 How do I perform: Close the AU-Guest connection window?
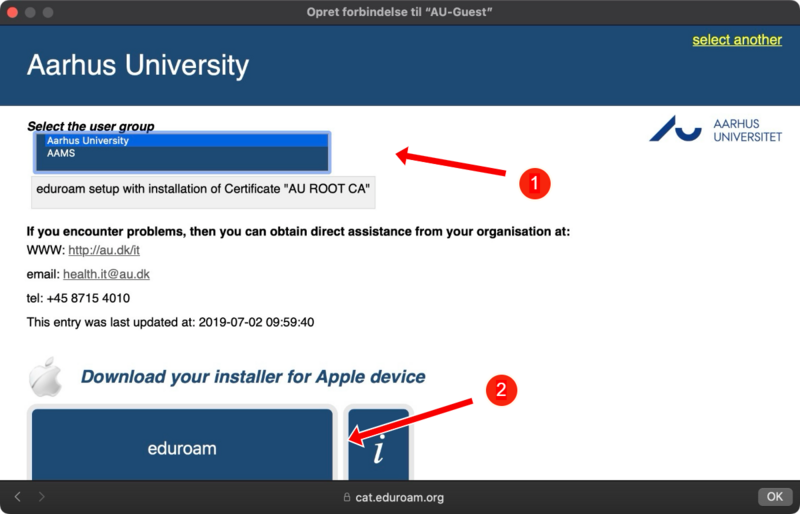click(13, 12)
